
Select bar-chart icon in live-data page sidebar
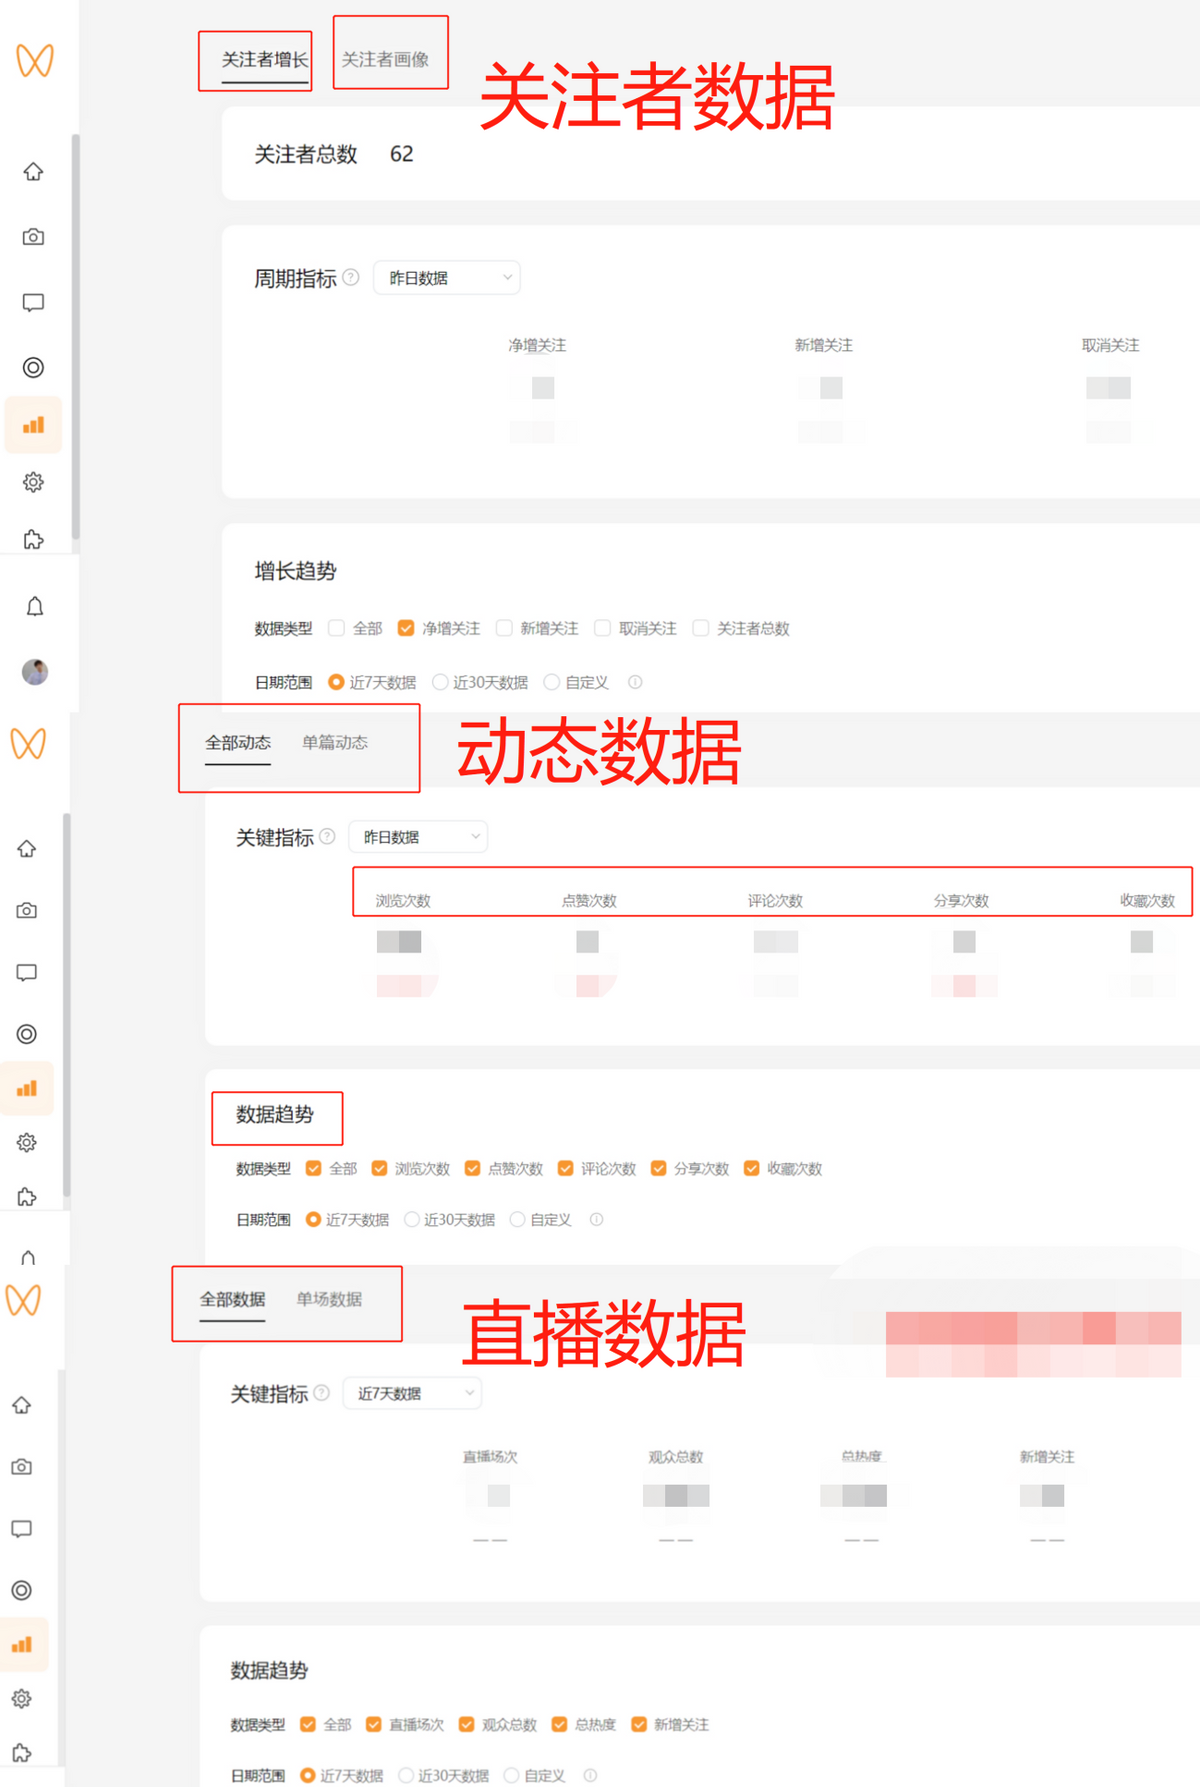(x=22, y=1644)
